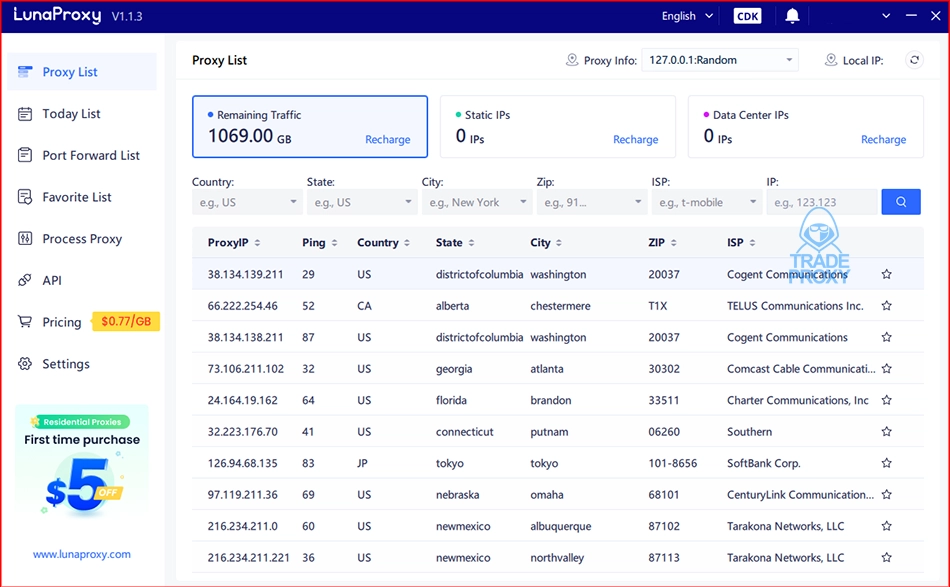This screenshot has height=587, width=950.
Task: Star the 24.164.19.162 brandon proxy
Action: pyautogui.click(x=886, y=400)
